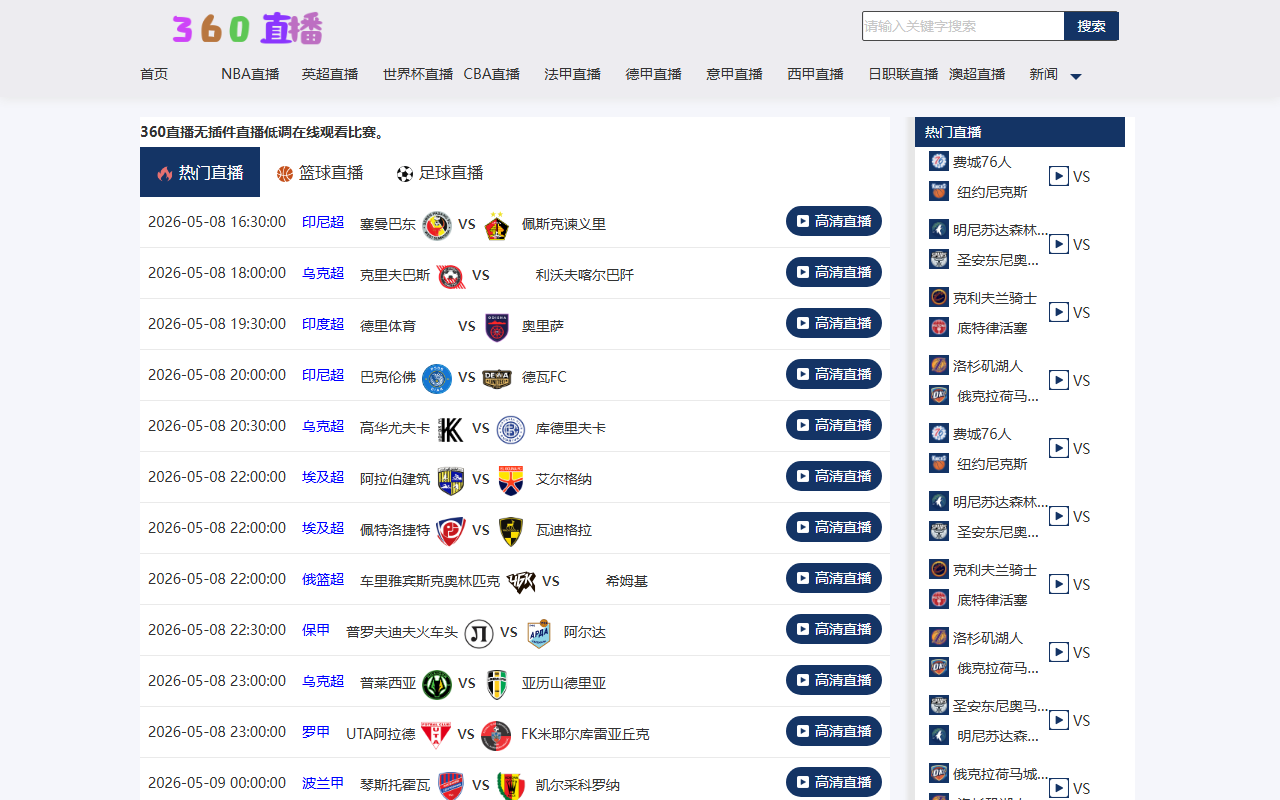Open 保甲 league link
This screenshot has height=800, width=1280.
316,630
